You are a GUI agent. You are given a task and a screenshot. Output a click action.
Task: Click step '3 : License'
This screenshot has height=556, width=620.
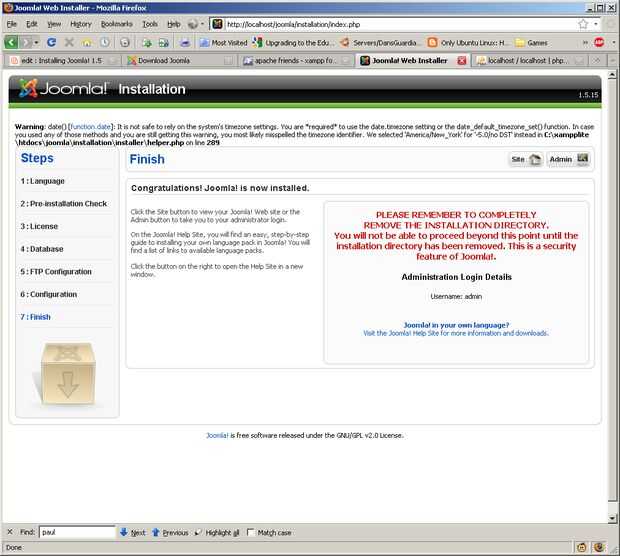pos(39,226)
